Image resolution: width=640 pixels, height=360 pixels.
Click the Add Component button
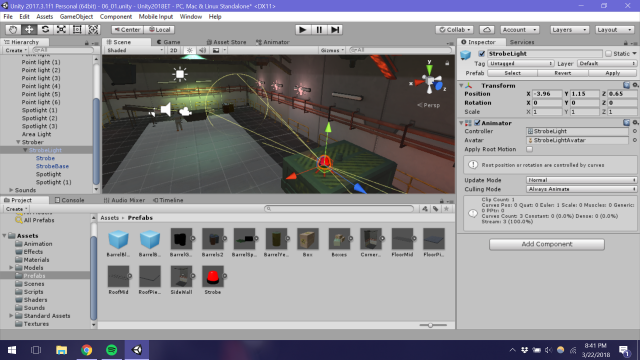coord(547,244)
